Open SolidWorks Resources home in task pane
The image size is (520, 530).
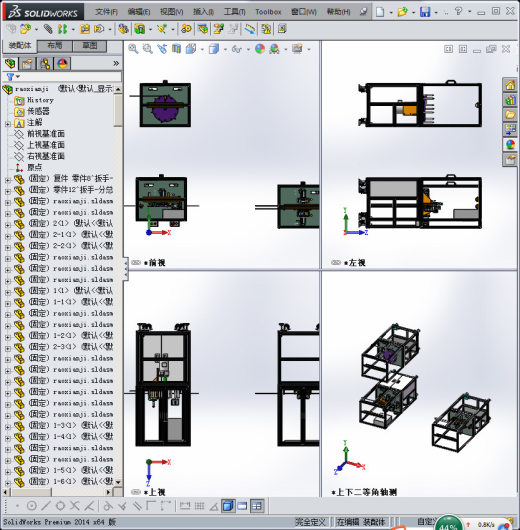tap(510, 85)
